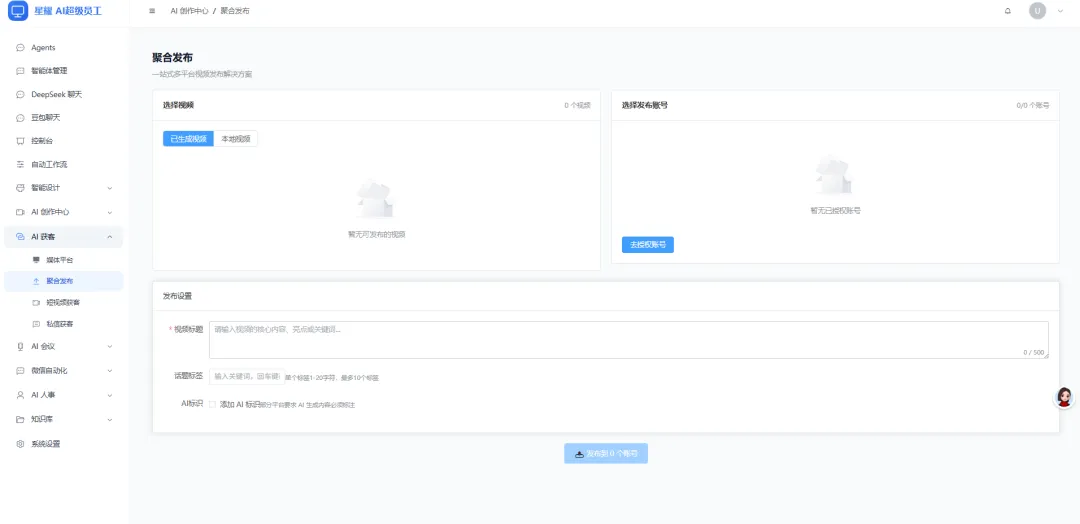The image size is (1080, 524).
Task: Switch to the 本地视频 tab
Action: pos(236,138)
